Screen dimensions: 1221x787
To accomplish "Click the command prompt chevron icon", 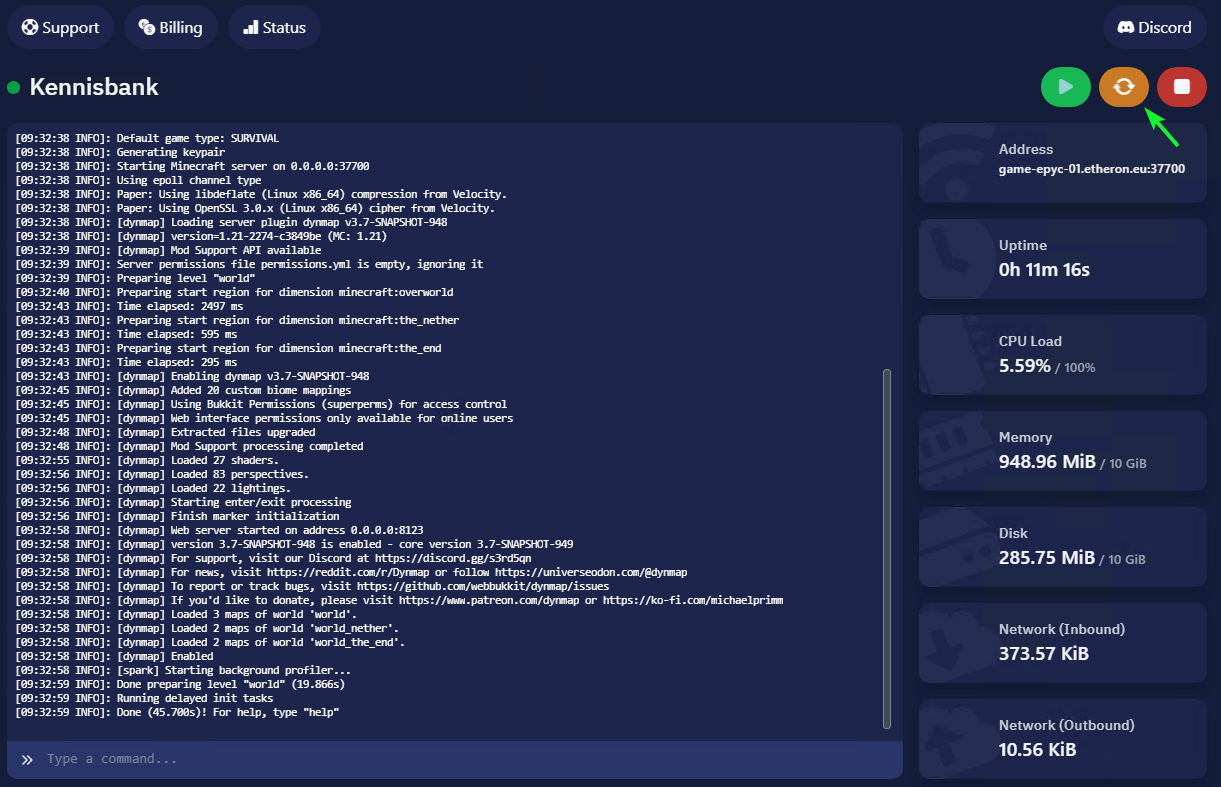I will coord(27,760).
